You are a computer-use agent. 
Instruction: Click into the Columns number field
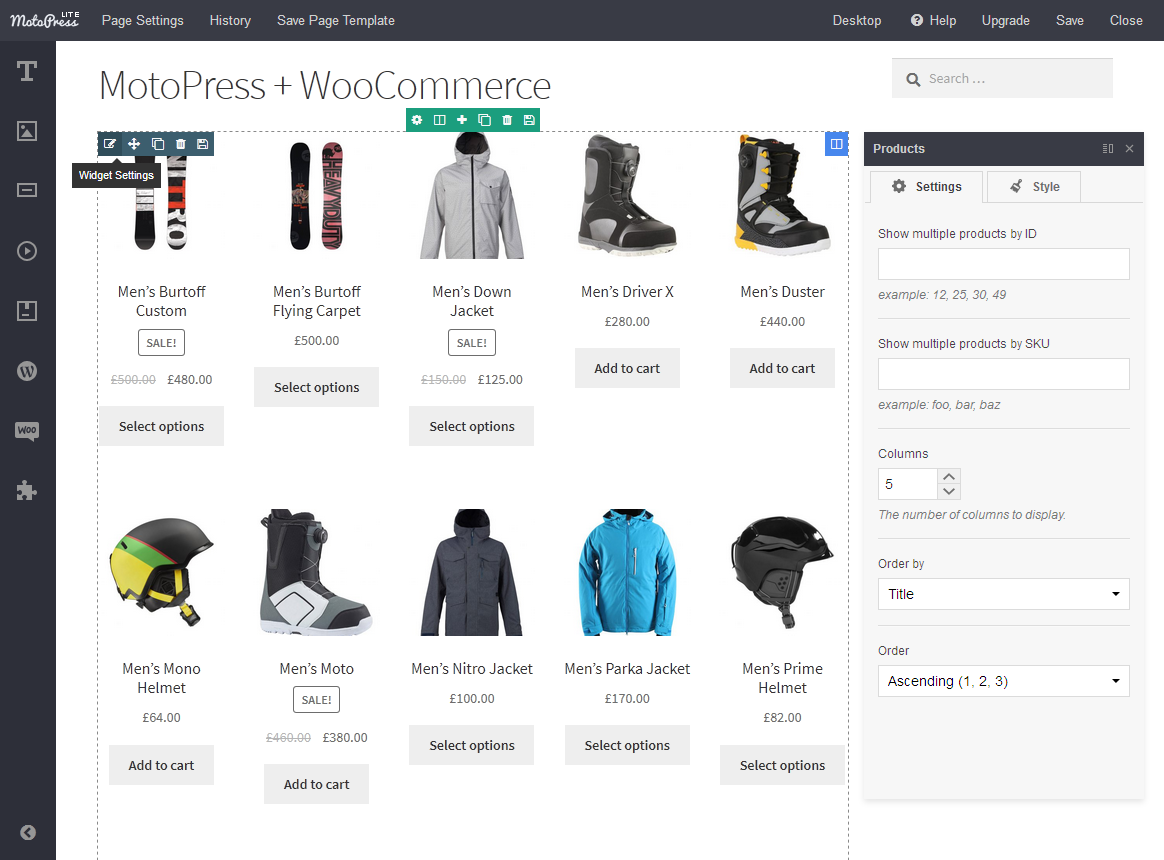click(908, 484)
